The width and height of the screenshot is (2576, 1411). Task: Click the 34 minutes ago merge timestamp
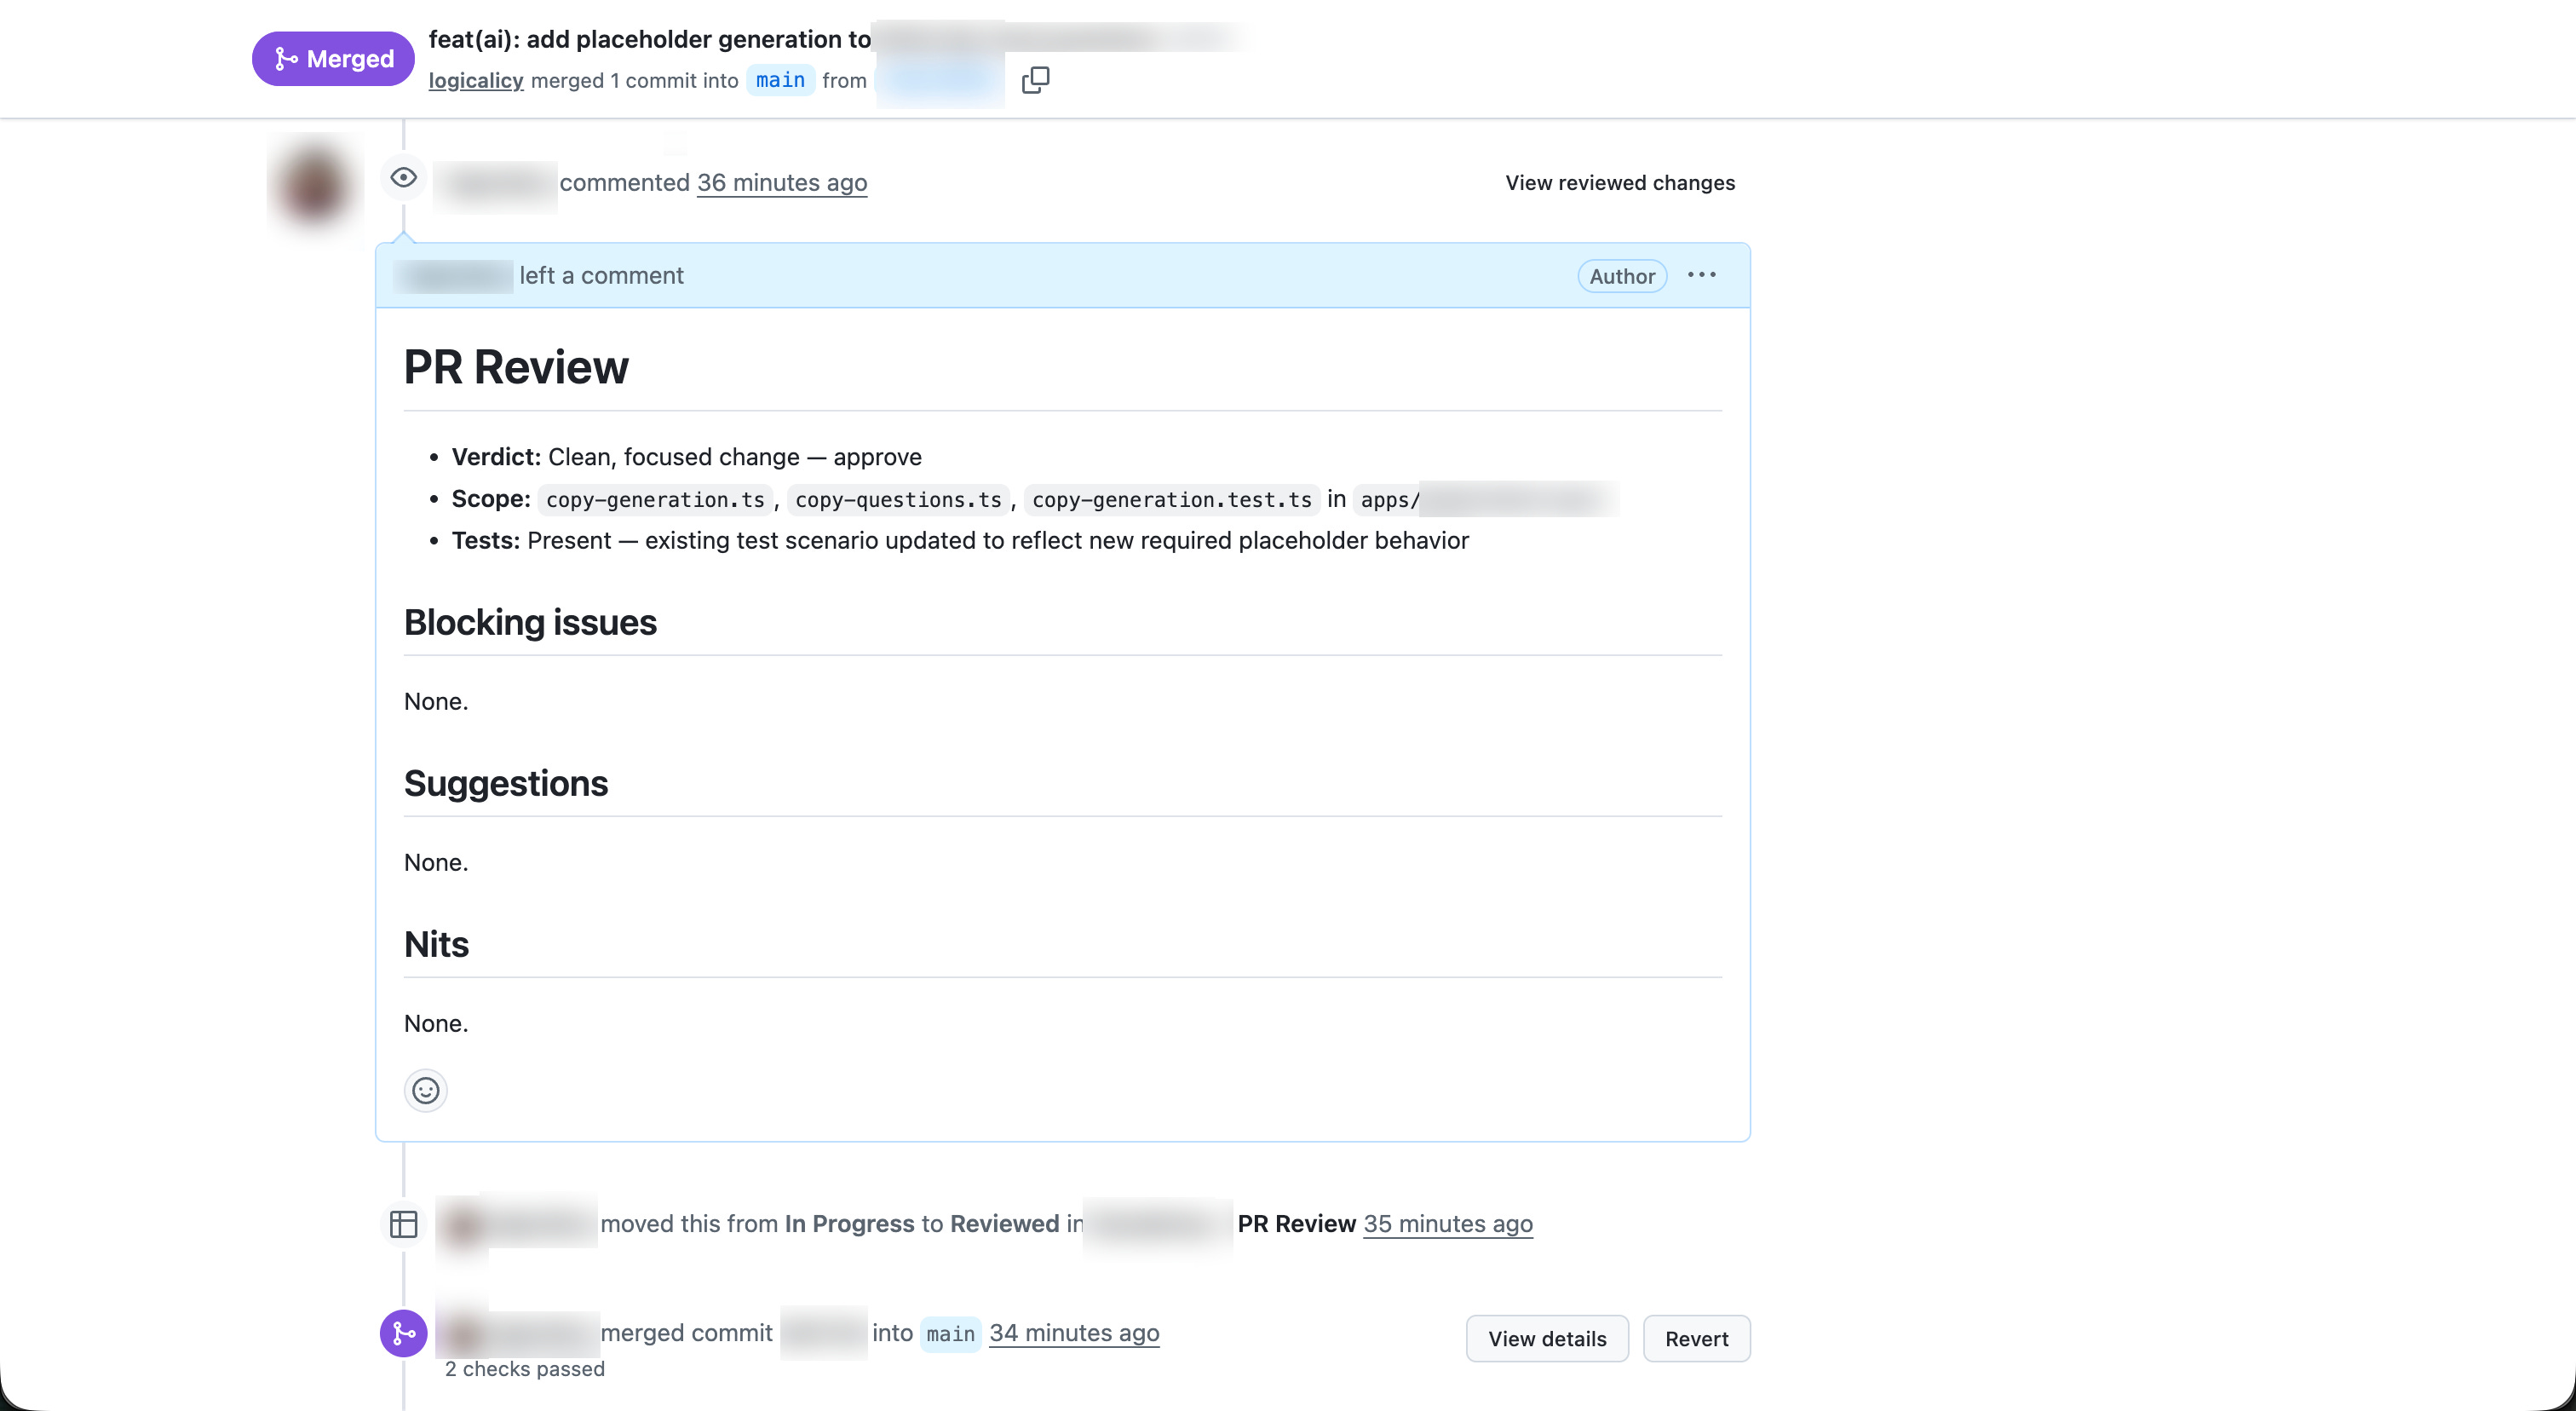1073,1333
